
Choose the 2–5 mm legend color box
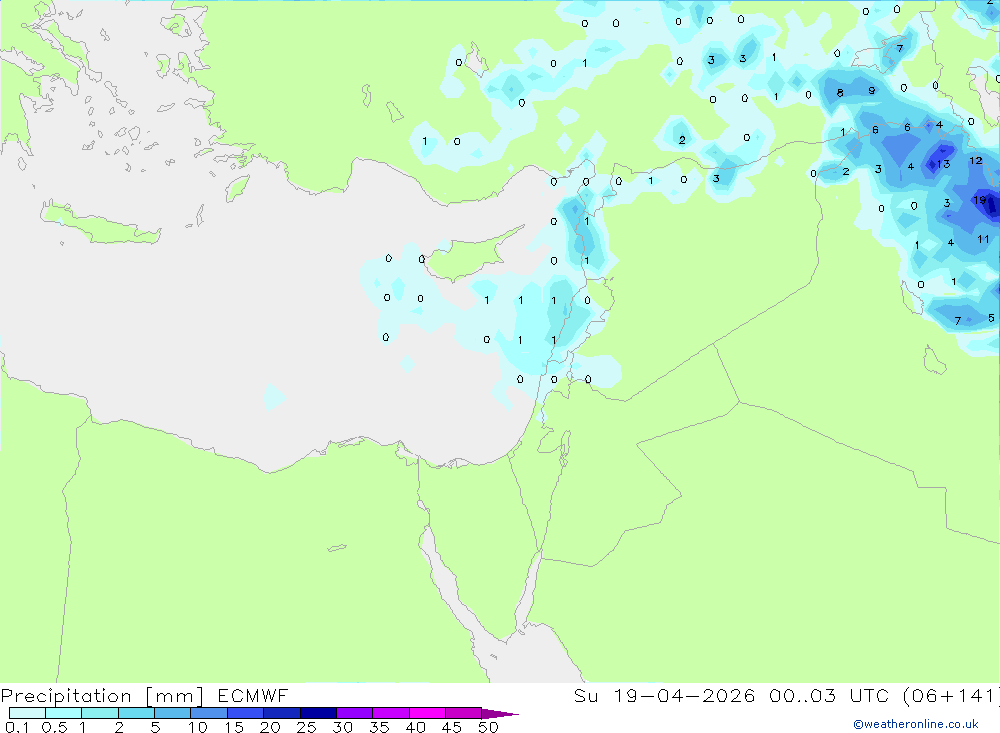[x=136, y=713]
